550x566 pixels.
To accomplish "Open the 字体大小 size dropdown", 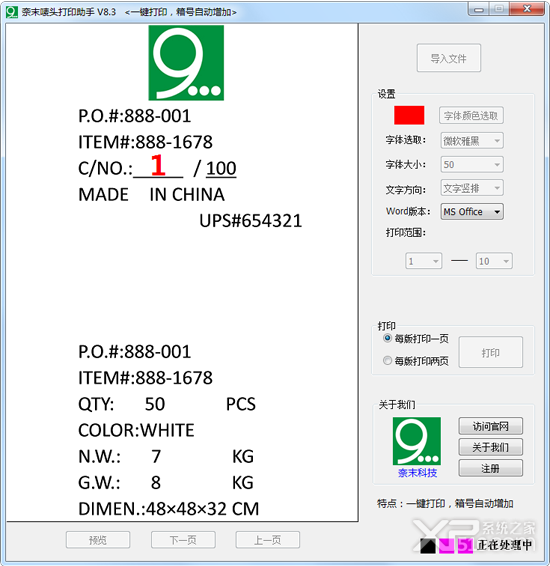I will [472, 165].
